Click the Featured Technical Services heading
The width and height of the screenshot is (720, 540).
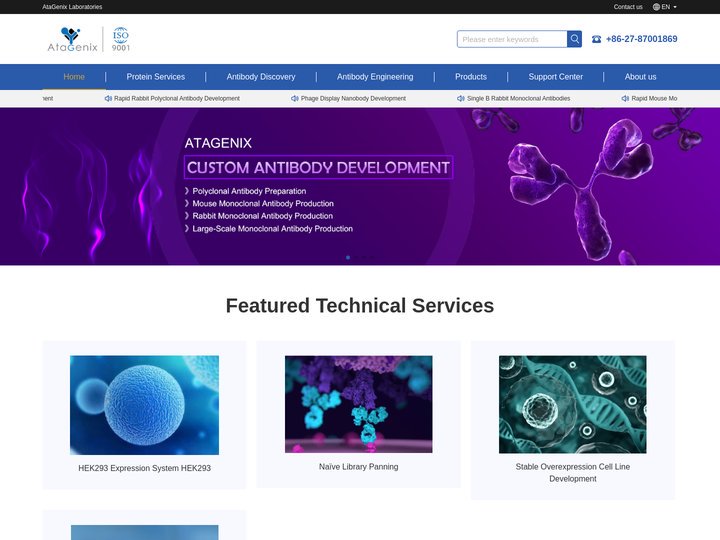(360, 305)
